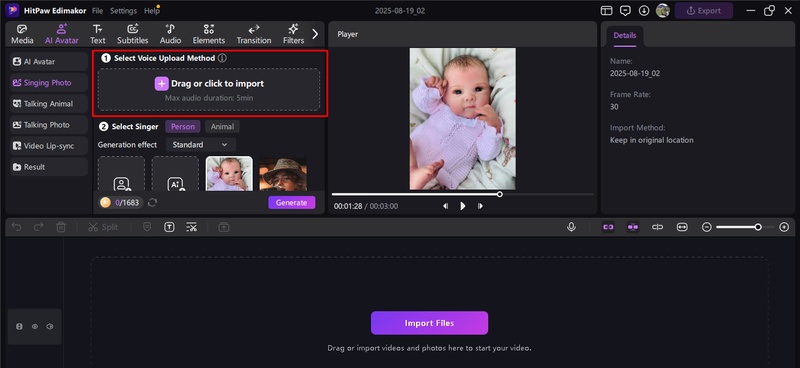Refresh the credits count
The image size is (800, 368).
point(152,203)
